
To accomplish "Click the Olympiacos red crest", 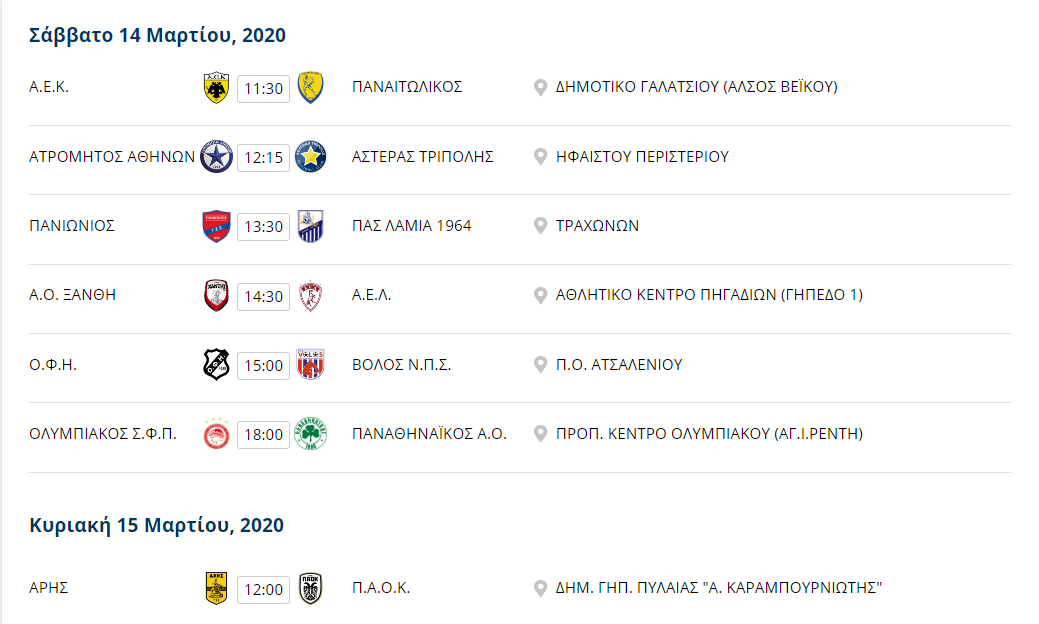I will 216,434.
